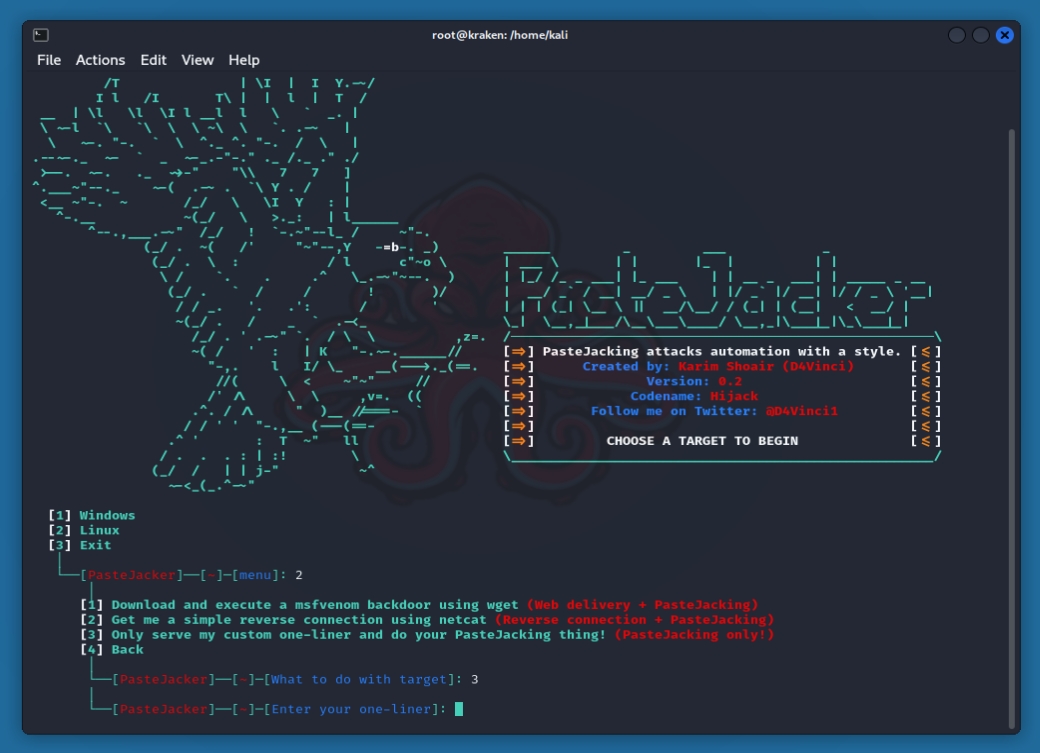Open the Edit menu
The image size is (1040, 753).
tap(153, 60)
